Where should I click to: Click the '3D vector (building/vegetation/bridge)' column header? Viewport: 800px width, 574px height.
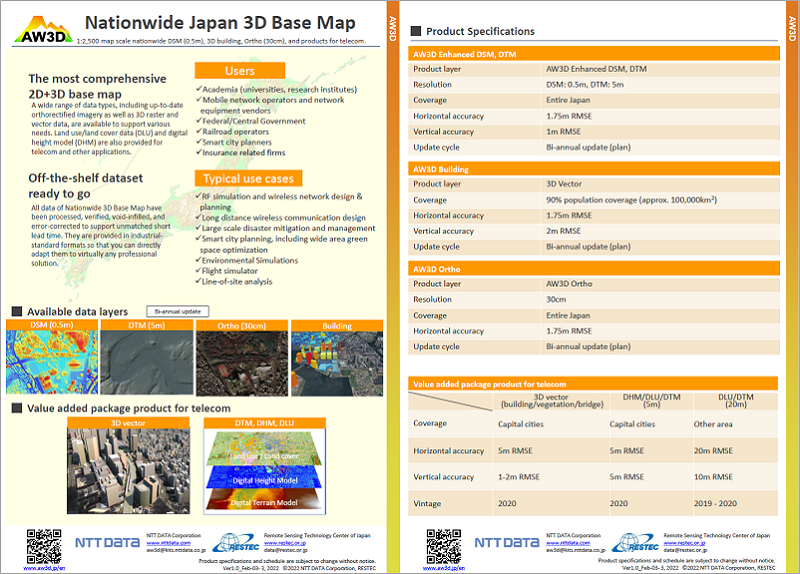tap(552, 401)
